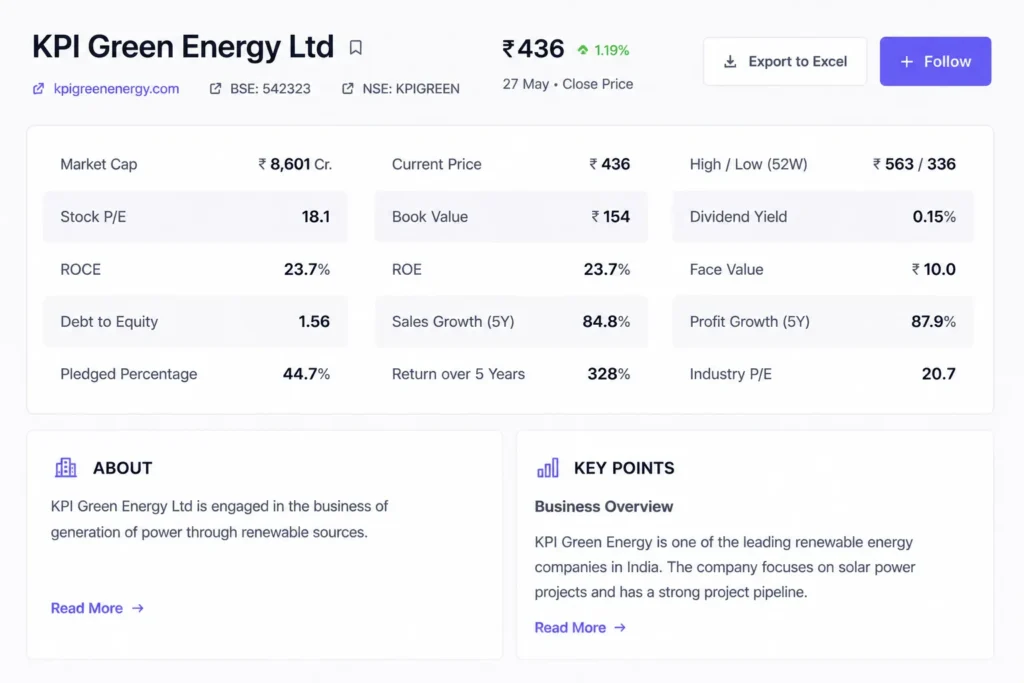Click the plus icon in Follow button
Viewport: 1024px width, 683px height.
tap(906, 61)
